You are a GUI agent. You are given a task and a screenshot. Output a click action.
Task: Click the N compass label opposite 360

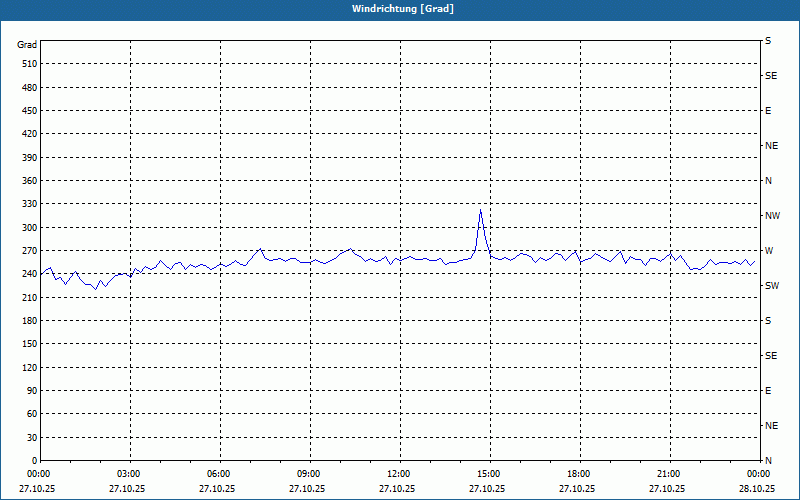(x=768, y=181)
